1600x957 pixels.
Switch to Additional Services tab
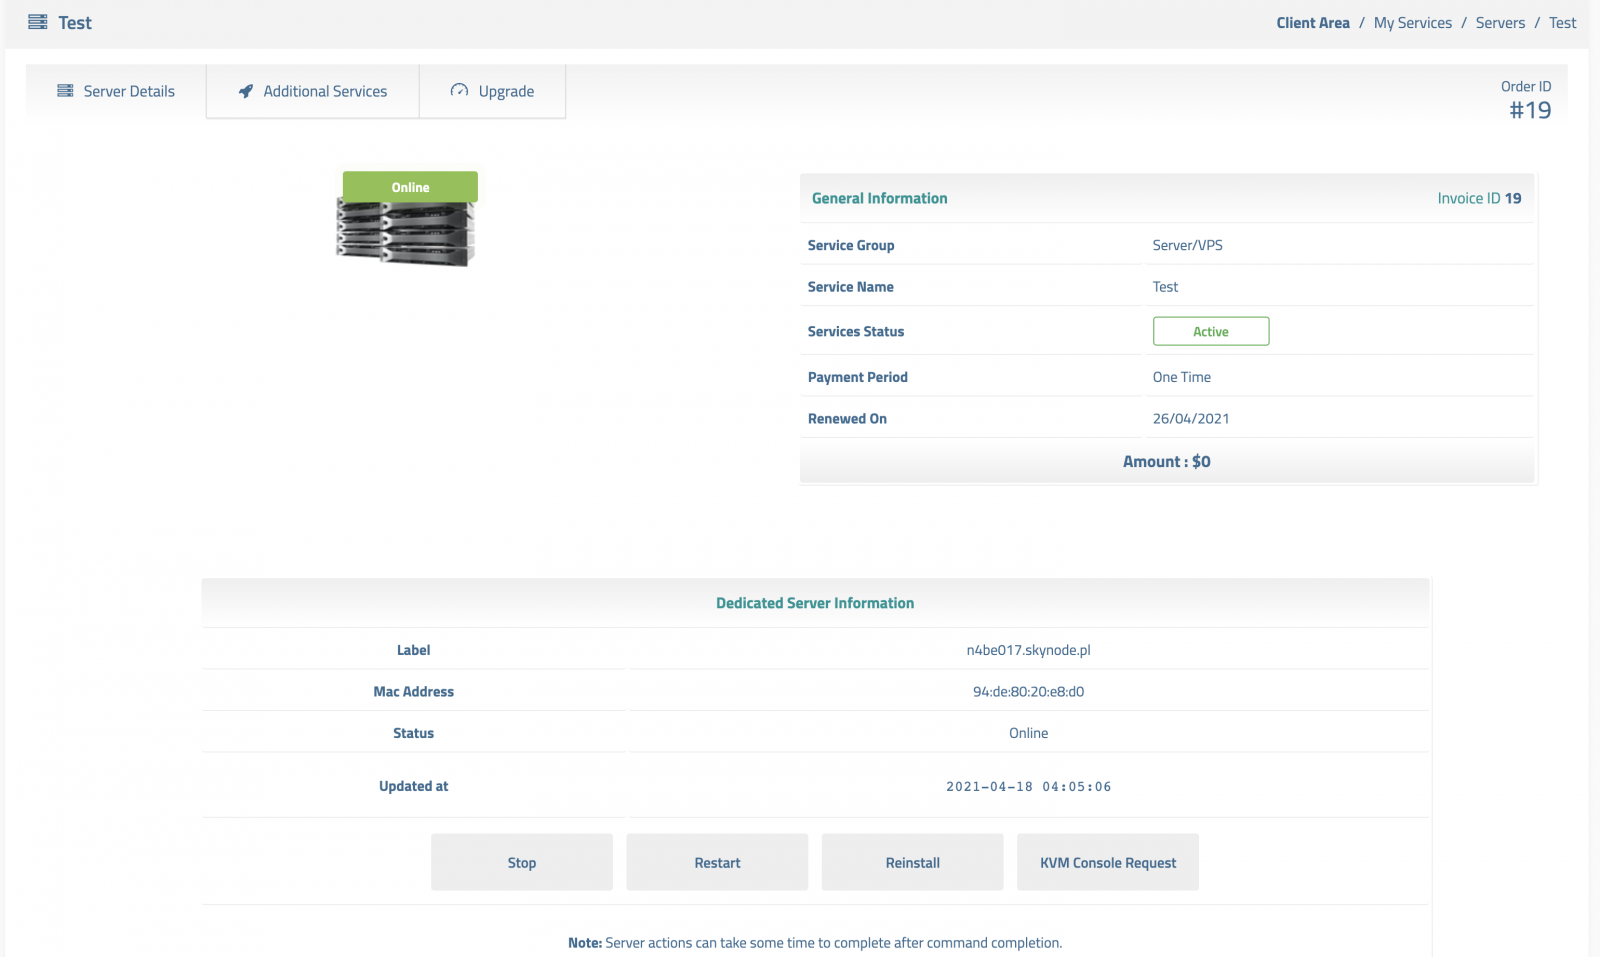click(313, 91)
